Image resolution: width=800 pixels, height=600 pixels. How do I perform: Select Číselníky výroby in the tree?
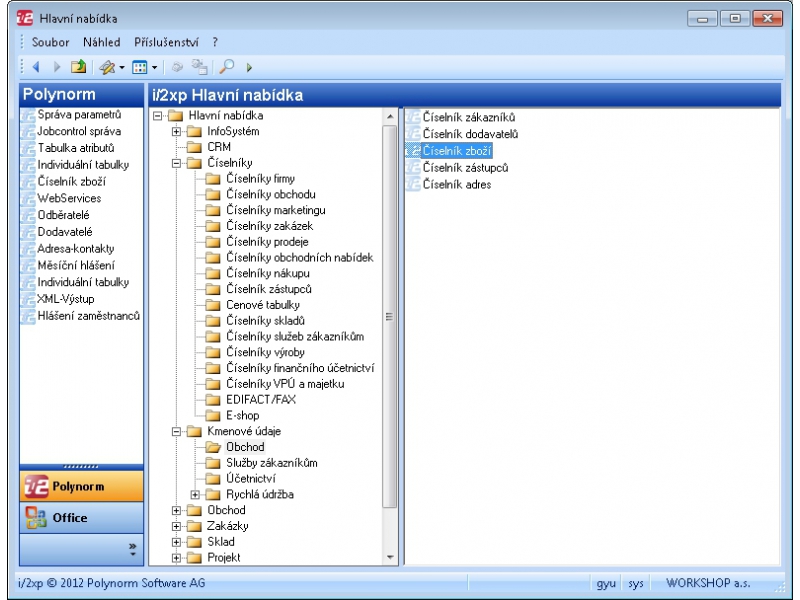click(265, 353)
